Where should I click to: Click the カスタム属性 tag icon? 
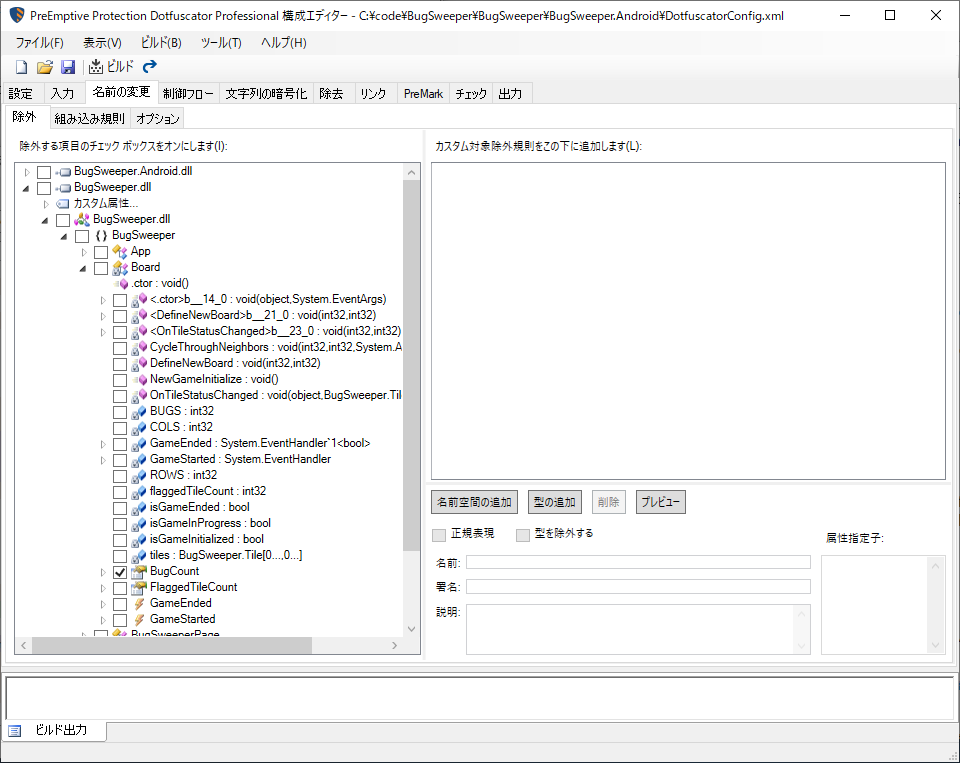pyautogui.click(x=63, y=204)
